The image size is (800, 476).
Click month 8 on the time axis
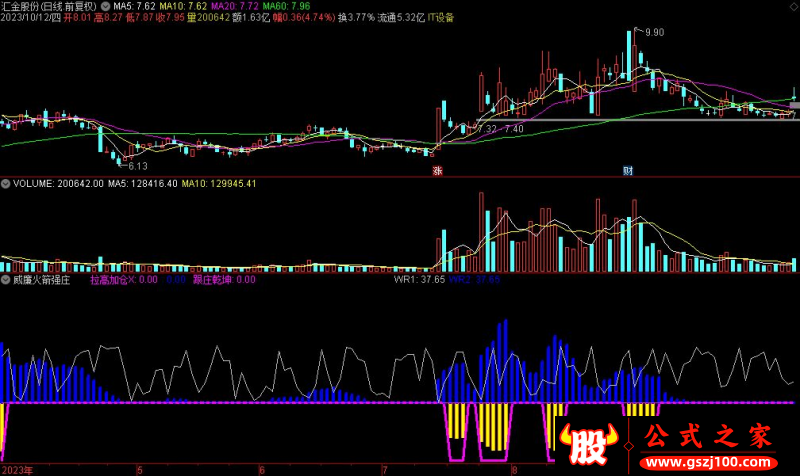[514, 470]
